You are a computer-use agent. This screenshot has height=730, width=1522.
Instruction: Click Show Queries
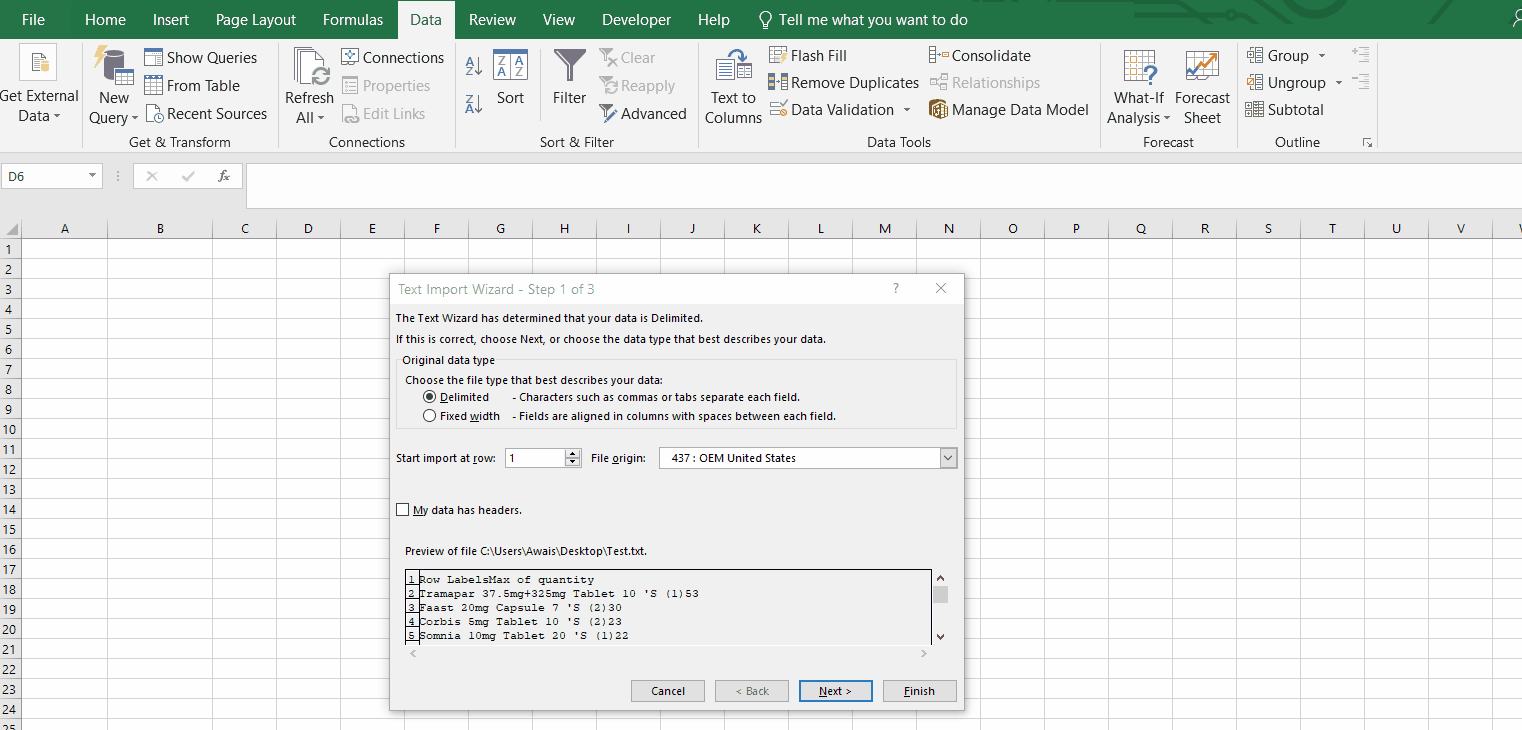point(200,57)
